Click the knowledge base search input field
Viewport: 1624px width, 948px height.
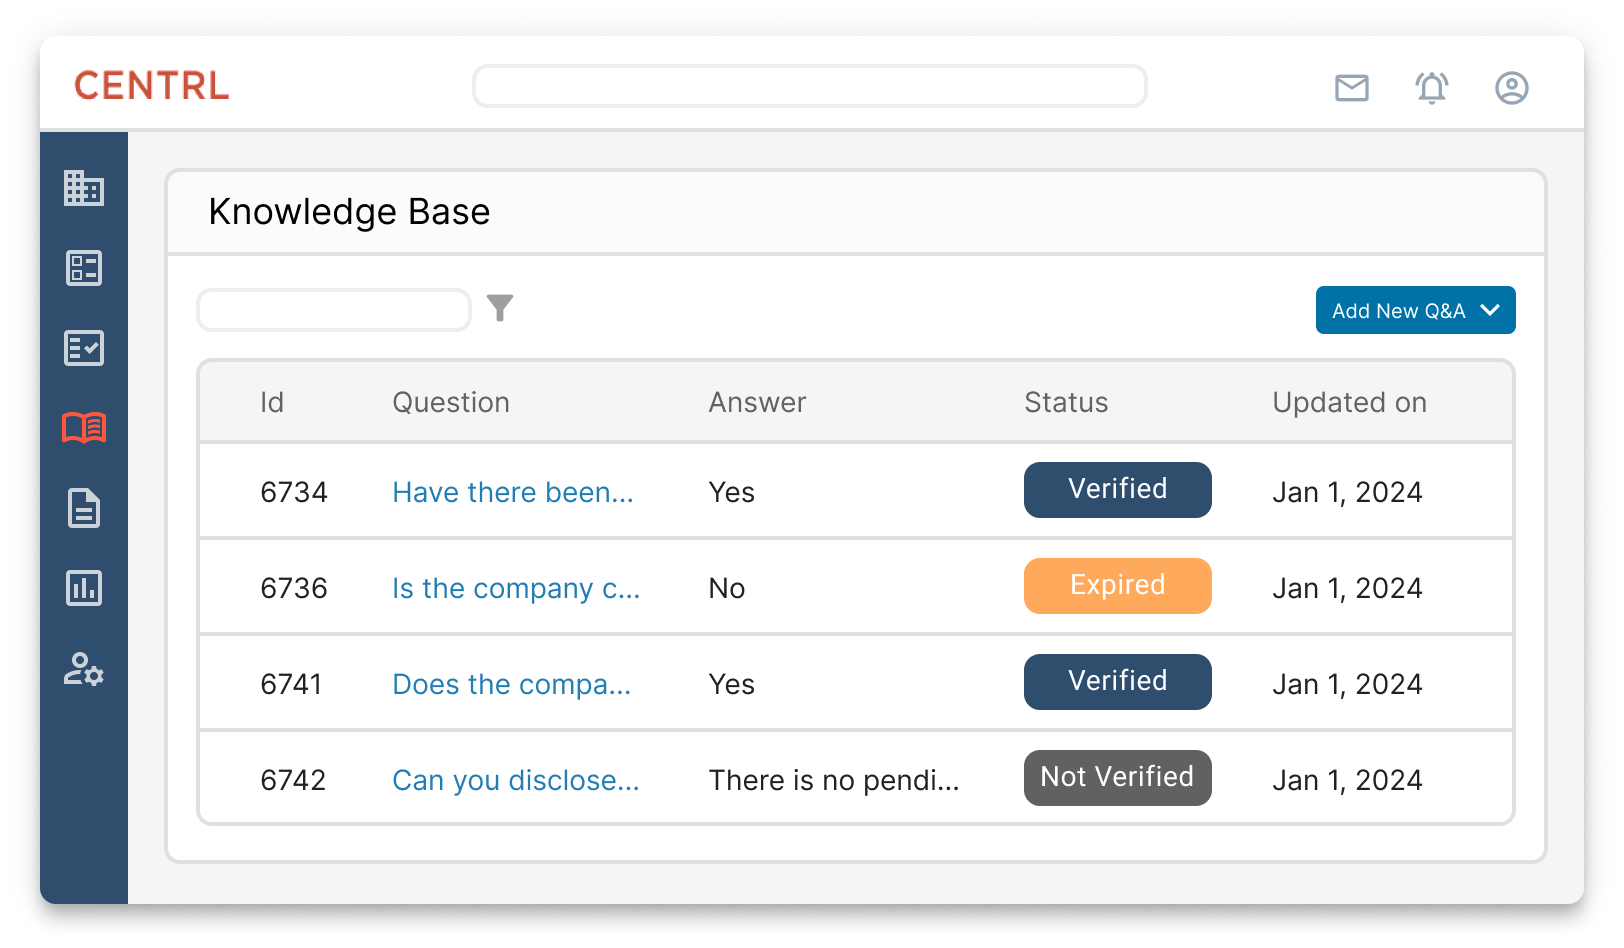pos(333,310)
